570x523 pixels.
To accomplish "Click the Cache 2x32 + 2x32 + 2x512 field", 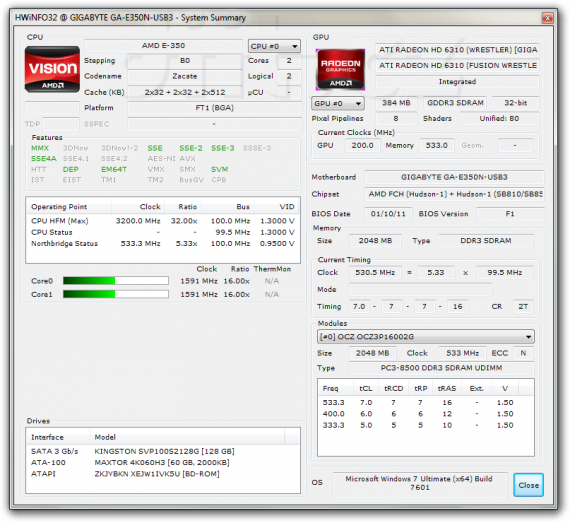I will 185,92.
